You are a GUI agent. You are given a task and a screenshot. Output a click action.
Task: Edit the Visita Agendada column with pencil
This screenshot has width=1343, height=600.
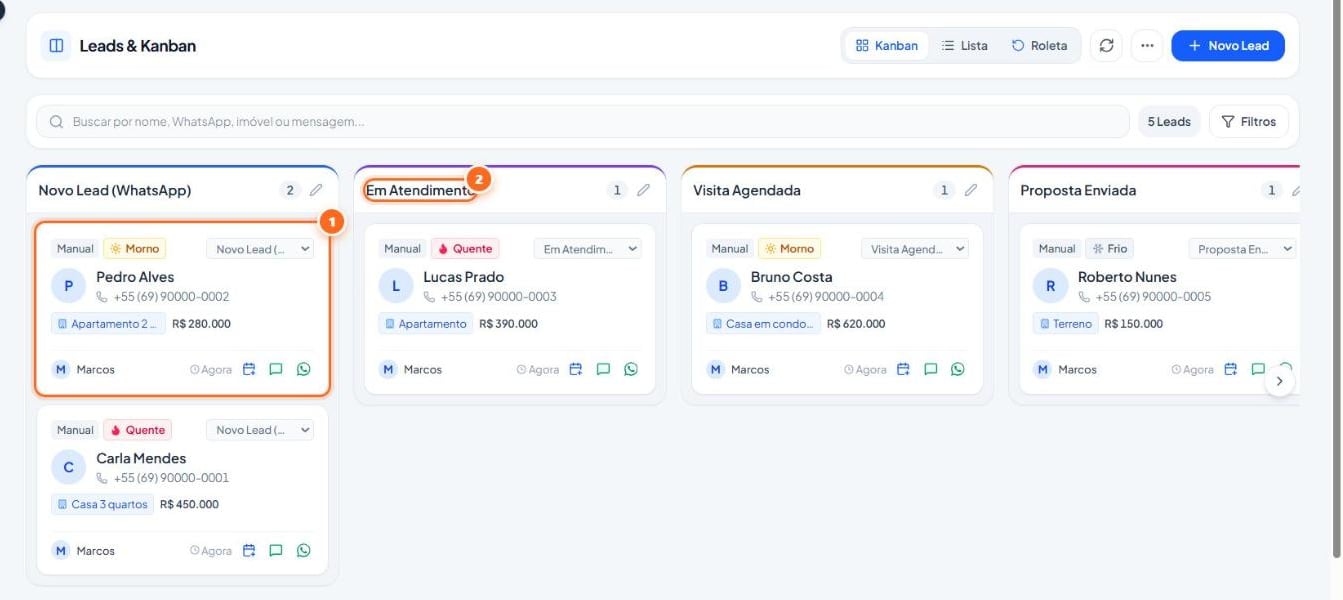(x=970, y=190)
